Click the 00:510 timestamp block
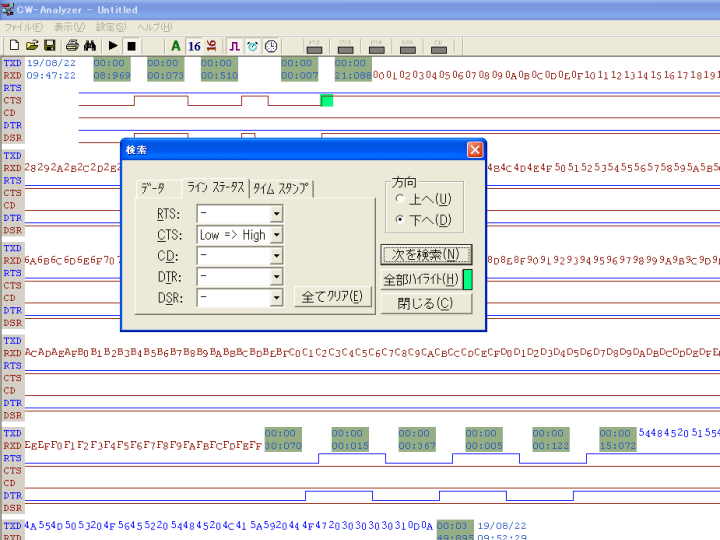The image size is (720, 540). pos(219,69)
